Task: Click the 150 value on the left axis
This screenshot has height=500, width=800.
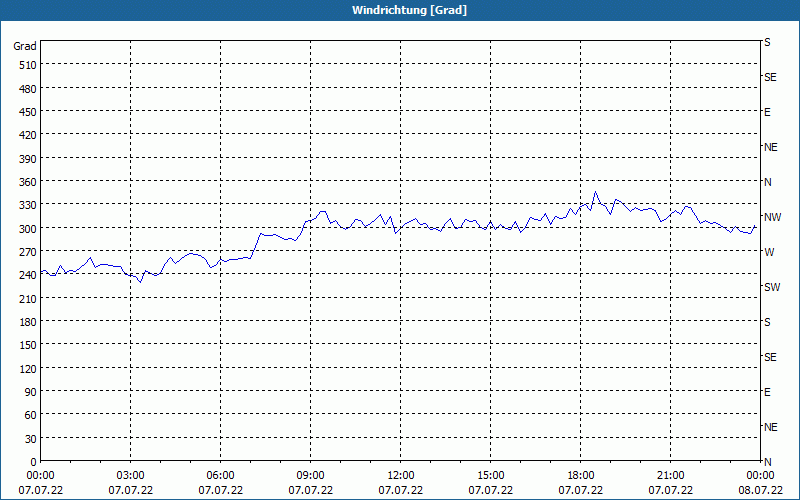Action: tap(28, 345)
